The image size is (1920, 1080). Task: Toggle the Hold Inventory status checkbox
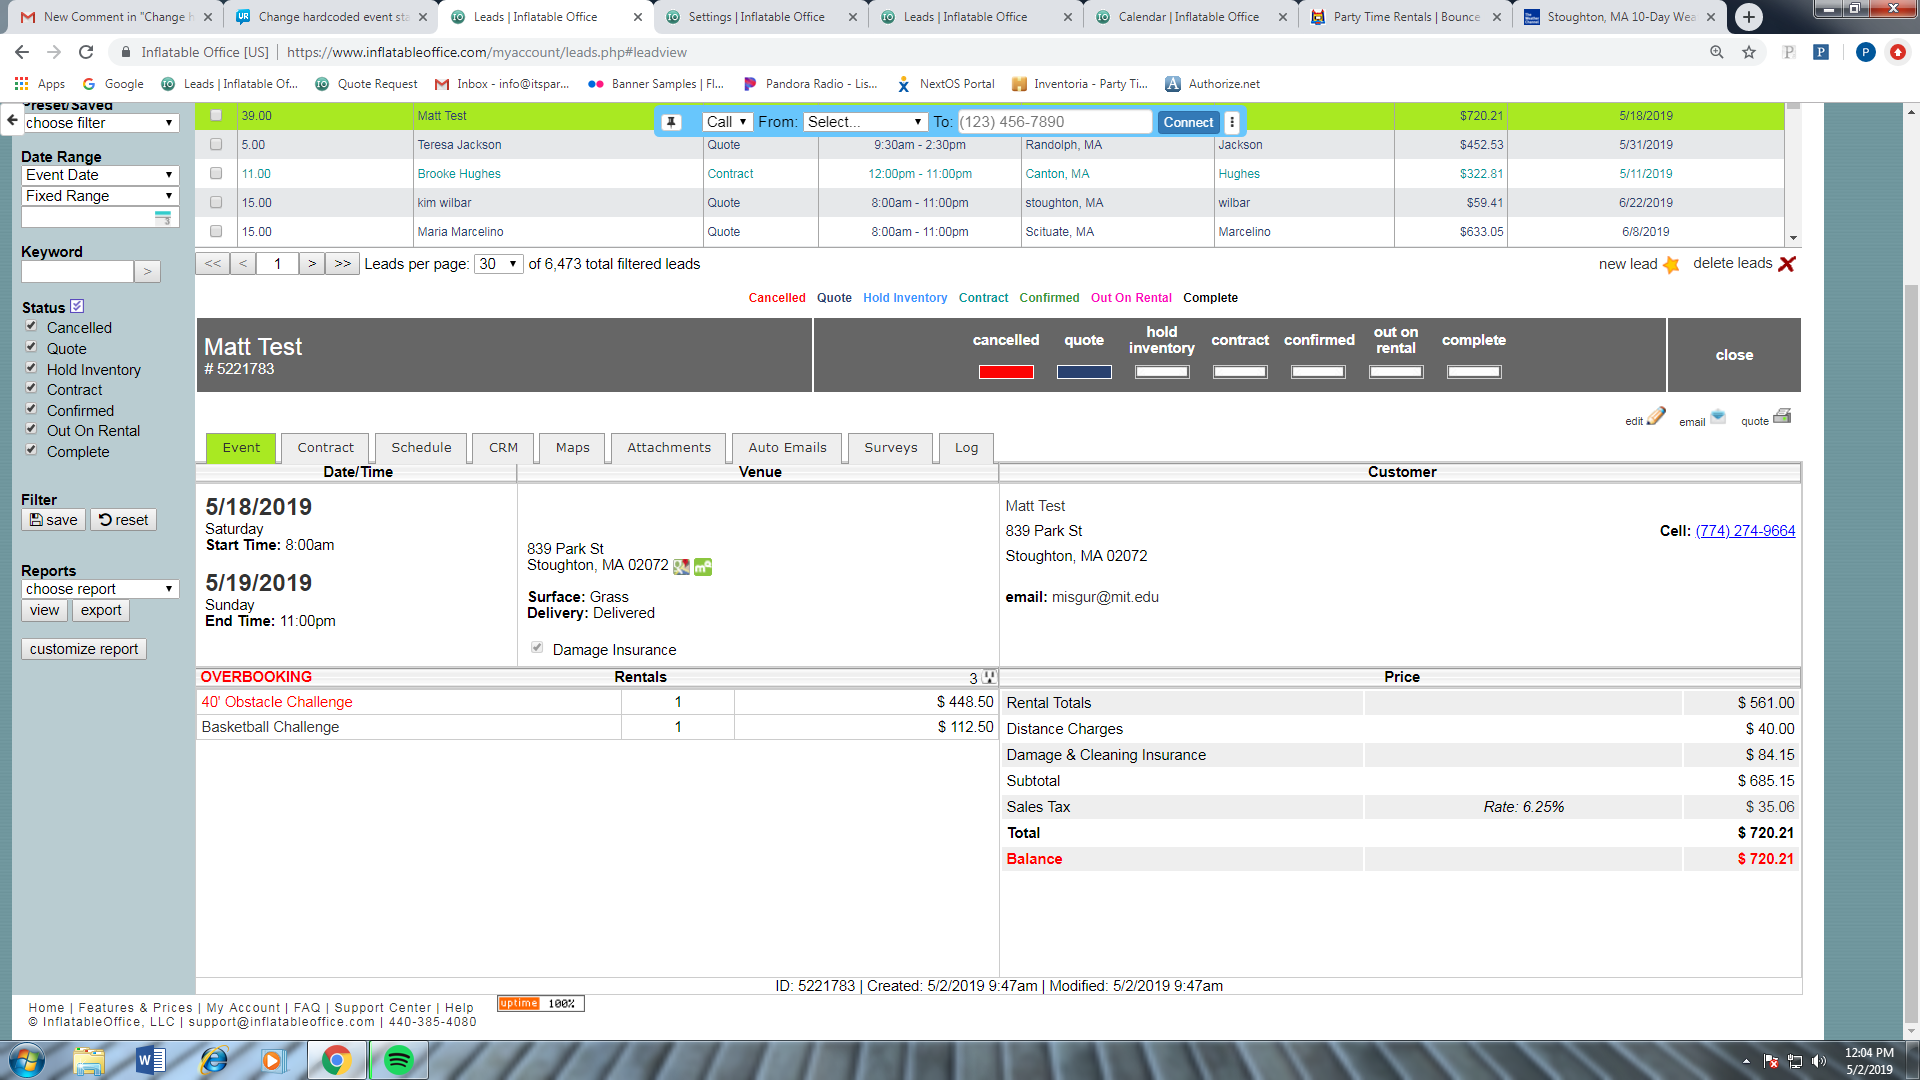[31, 368]
